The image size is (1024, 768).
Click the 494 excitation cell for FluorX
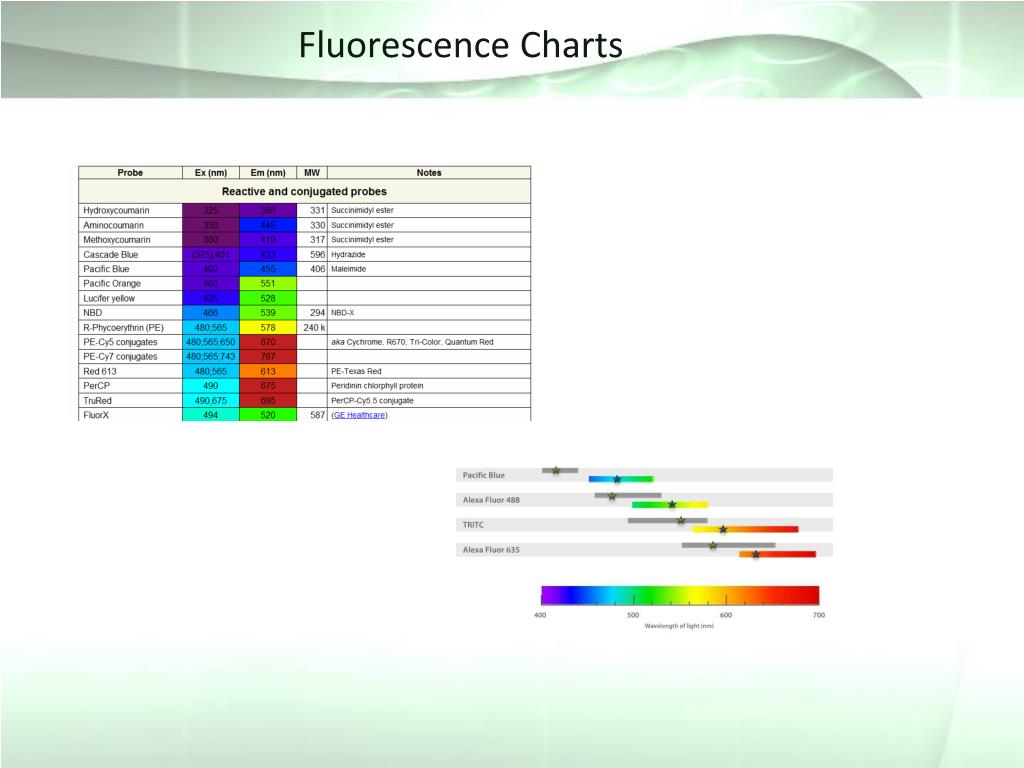tap(211, 415)
